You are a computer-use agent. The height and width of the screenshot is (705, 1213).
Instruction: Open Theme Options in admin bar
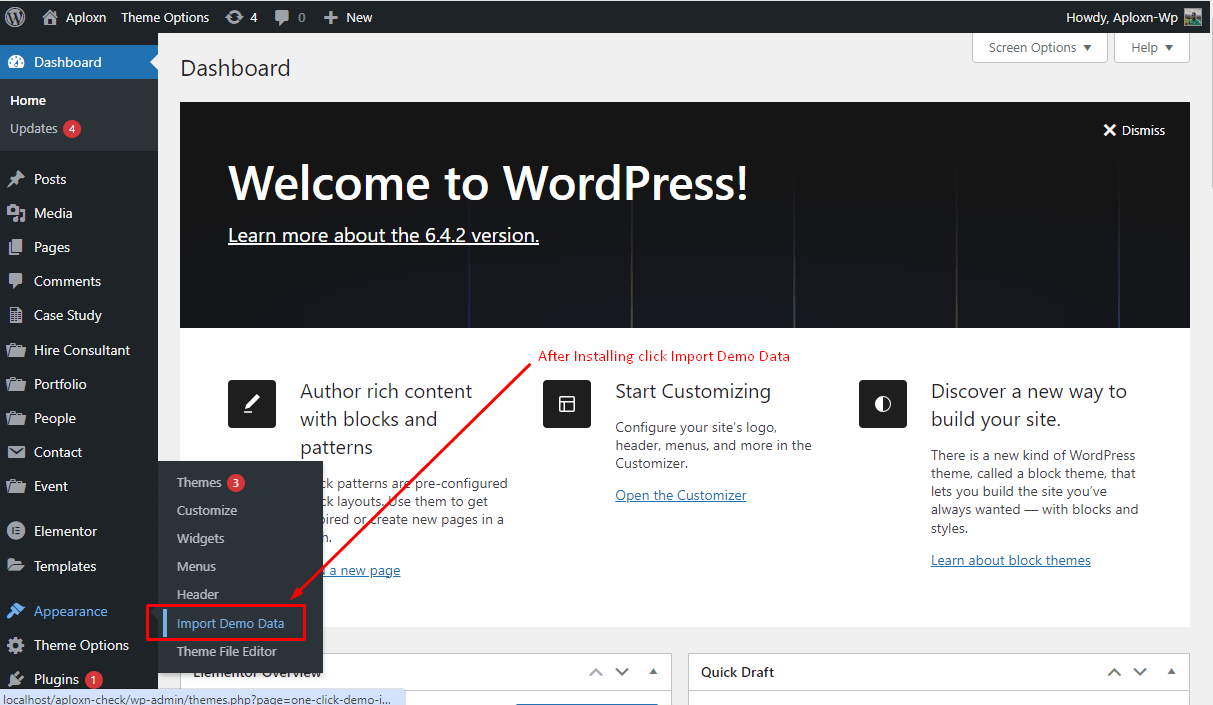tap(165, 17)
